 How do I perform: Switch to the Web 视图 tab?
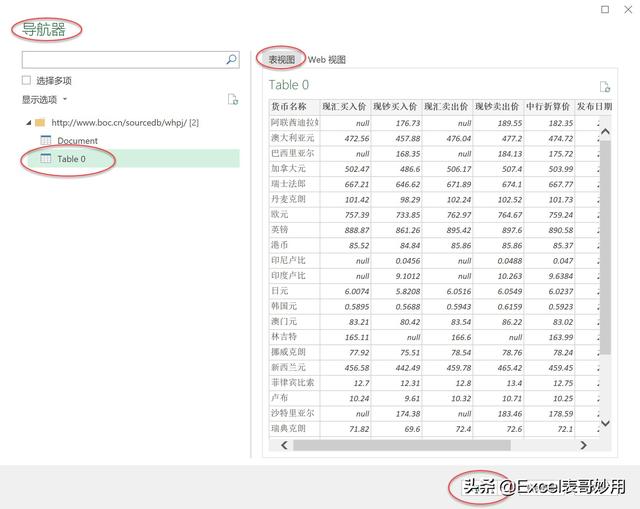(x=327, y=60)
